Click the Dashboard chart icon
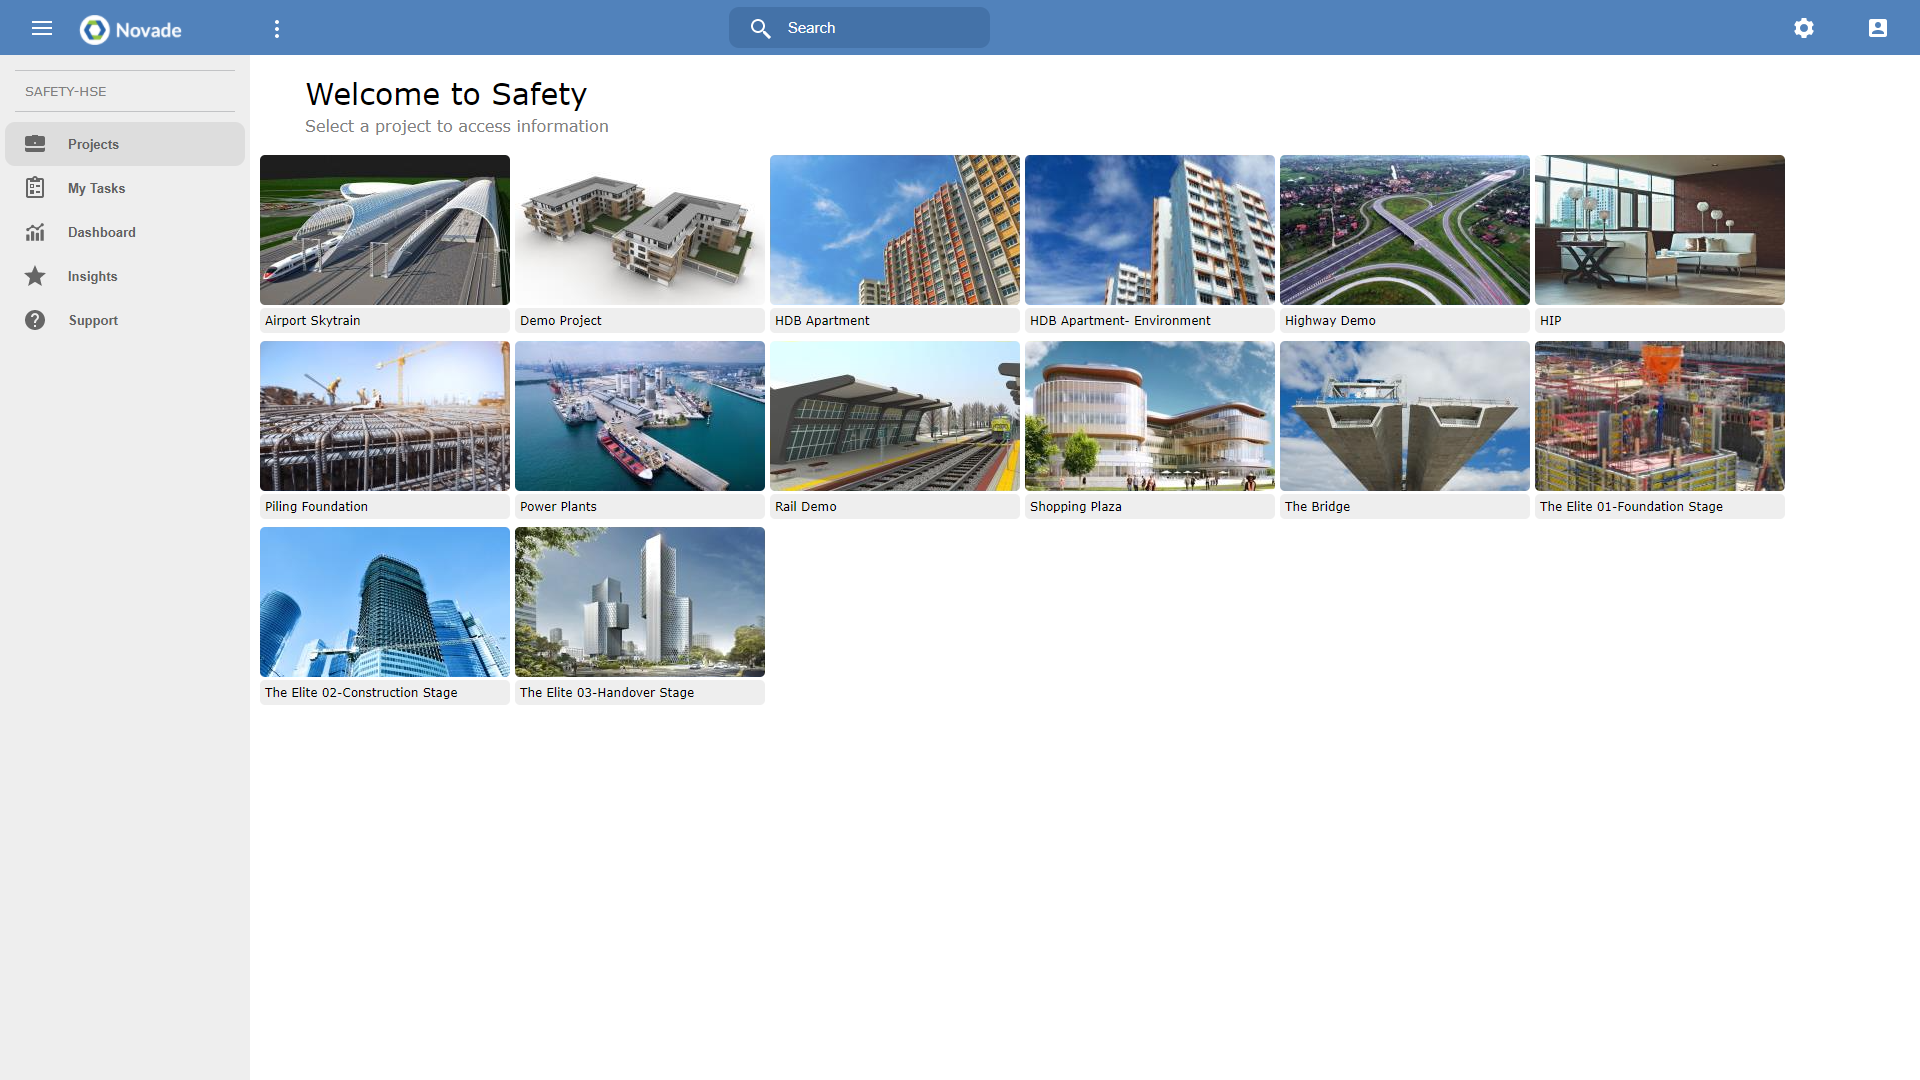This screenshot has height=1080, width=1920. 35,232
